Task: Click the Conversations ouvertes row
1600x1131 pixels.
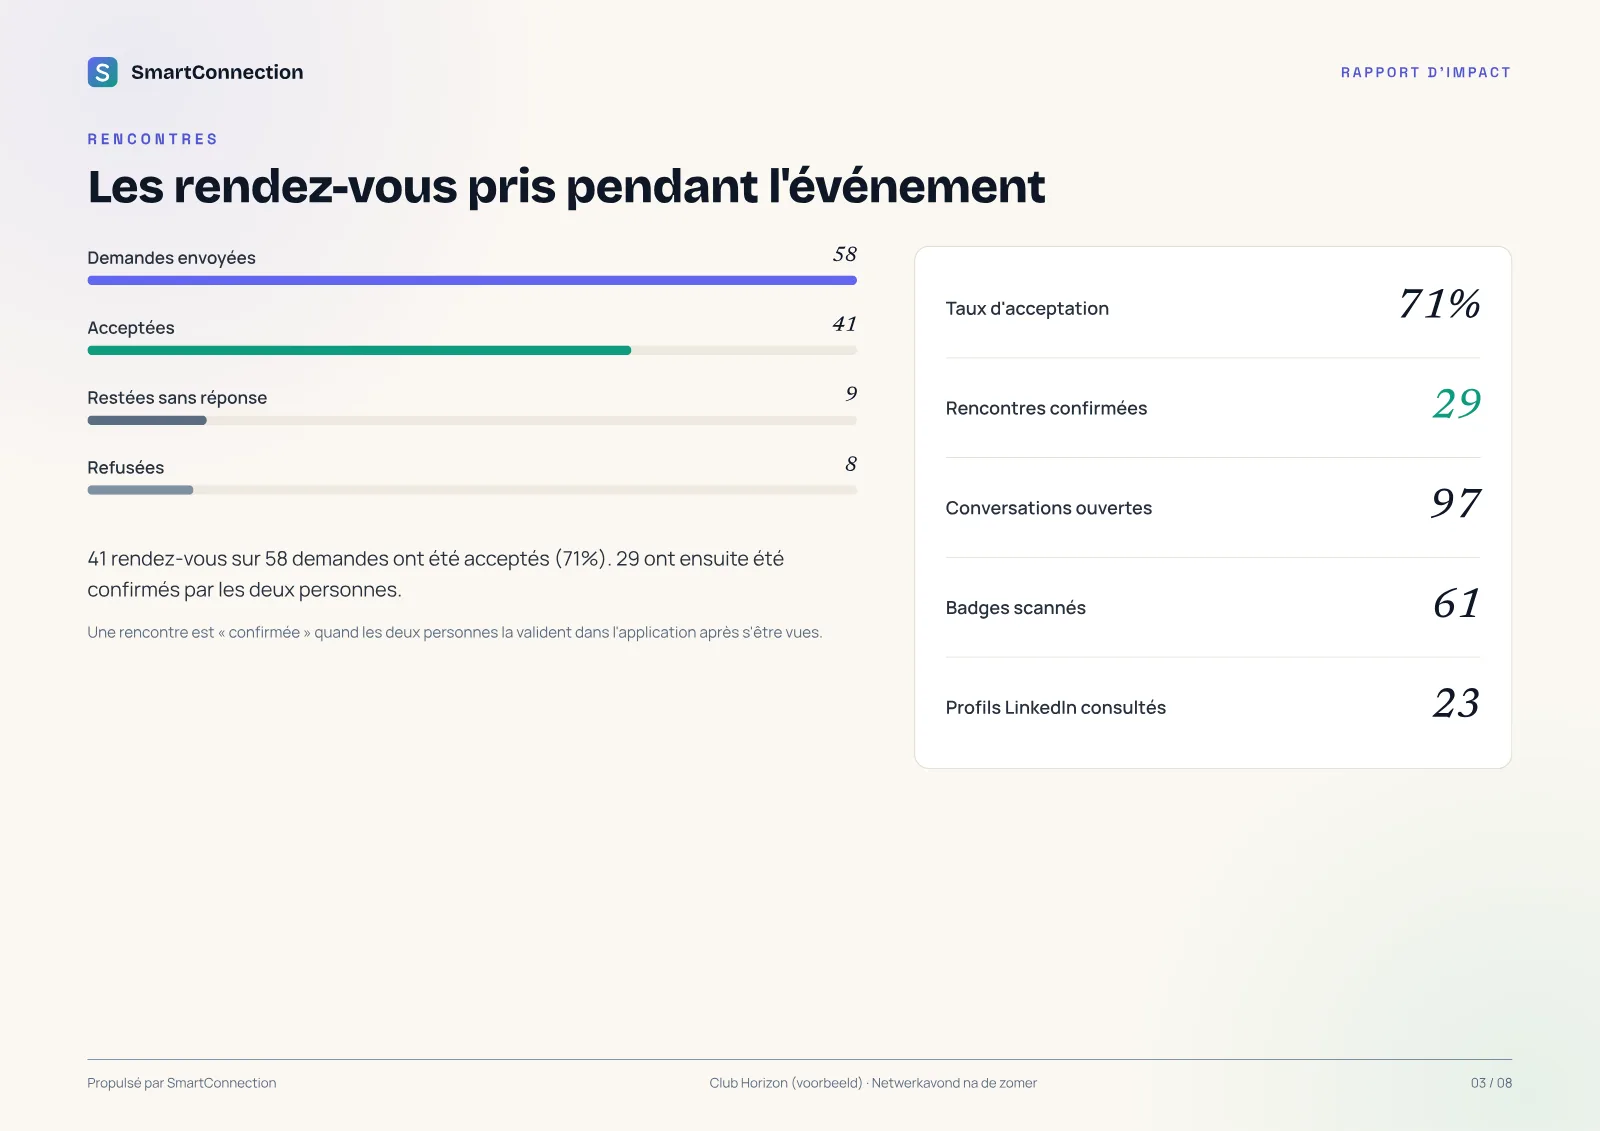Action: pos(1213,508)
